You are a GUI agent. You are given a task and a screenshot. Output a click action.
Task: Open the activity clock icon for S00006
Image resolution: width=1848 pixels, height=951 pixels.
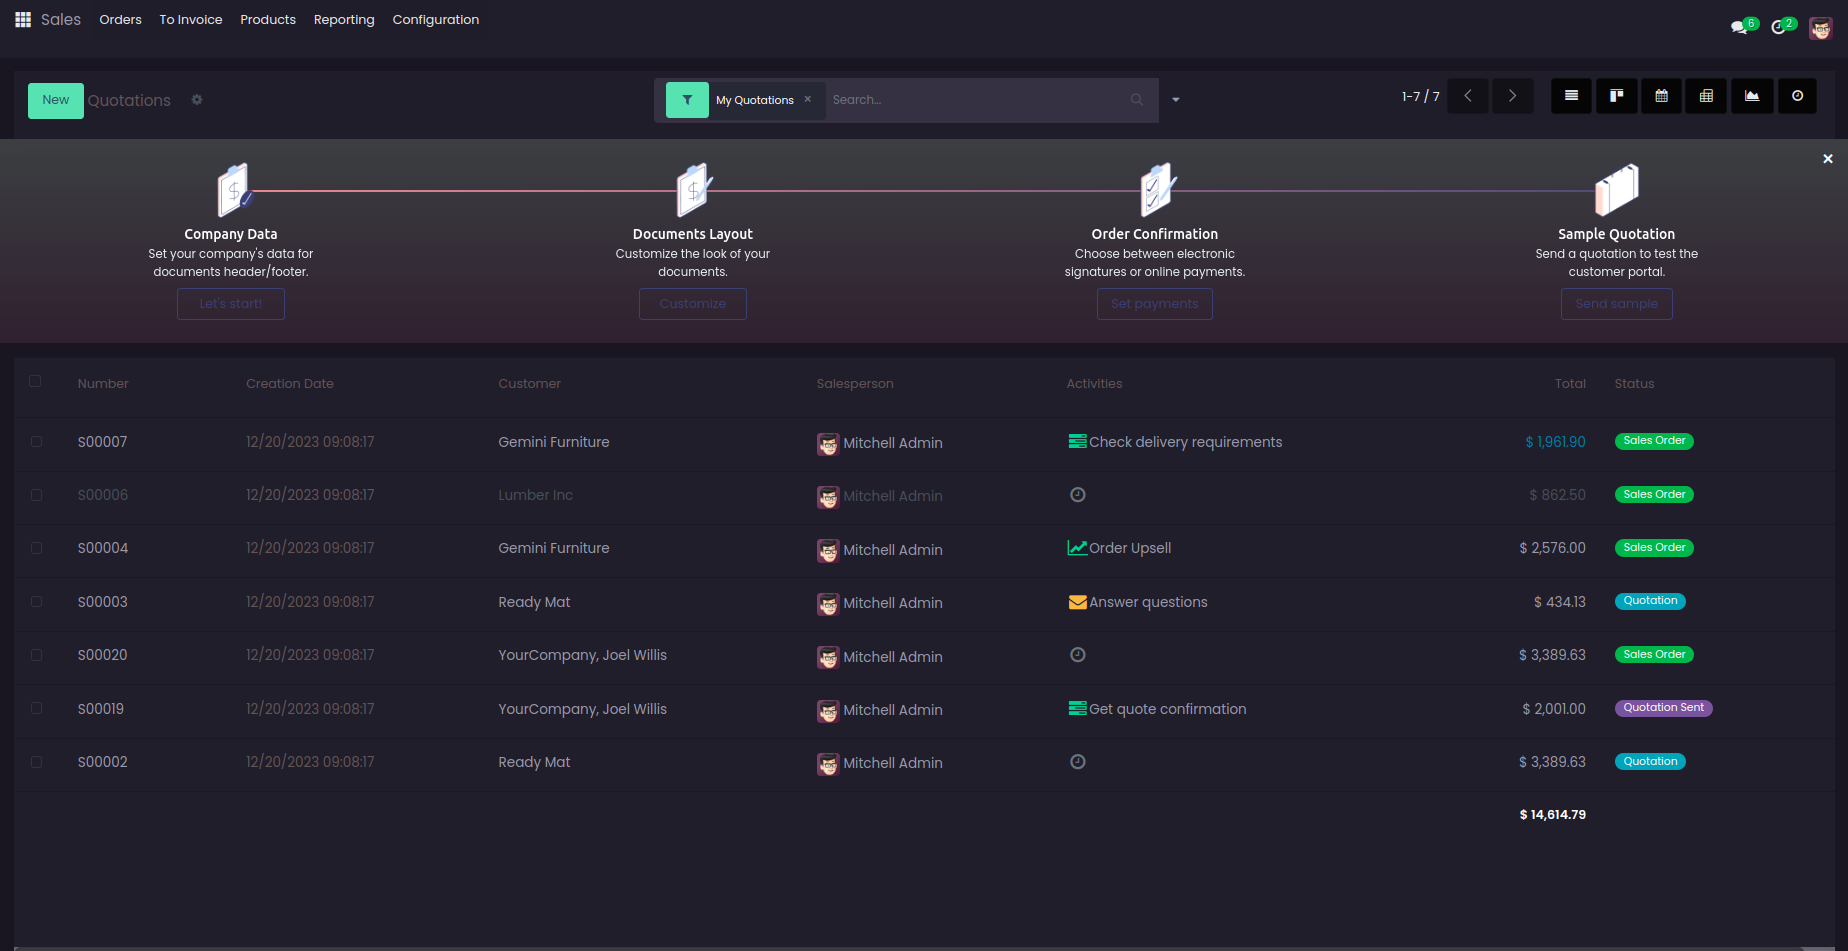[1078, 495]
